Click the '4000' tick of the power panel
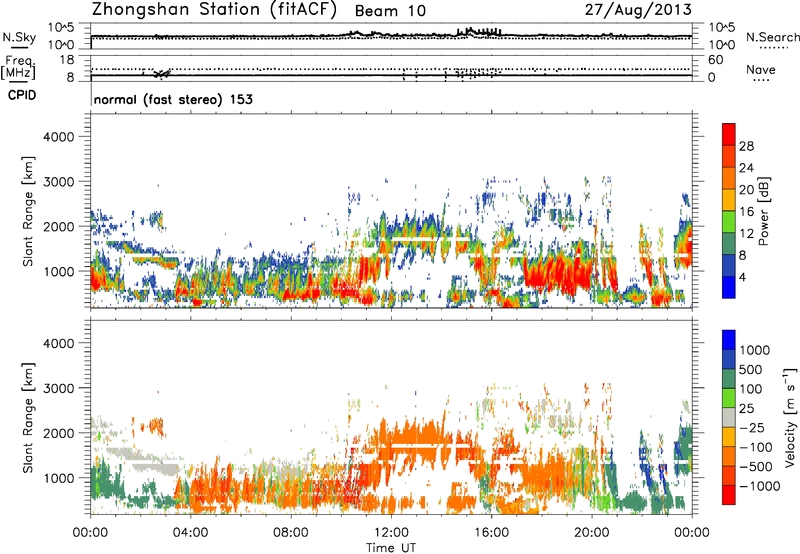The image size is (800, 554). tap(59, 137)
